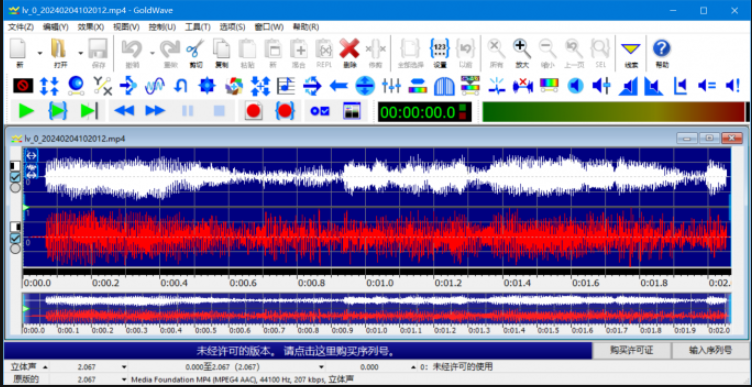Click the speaker with slider change volume icon

[x=601, y=86]
